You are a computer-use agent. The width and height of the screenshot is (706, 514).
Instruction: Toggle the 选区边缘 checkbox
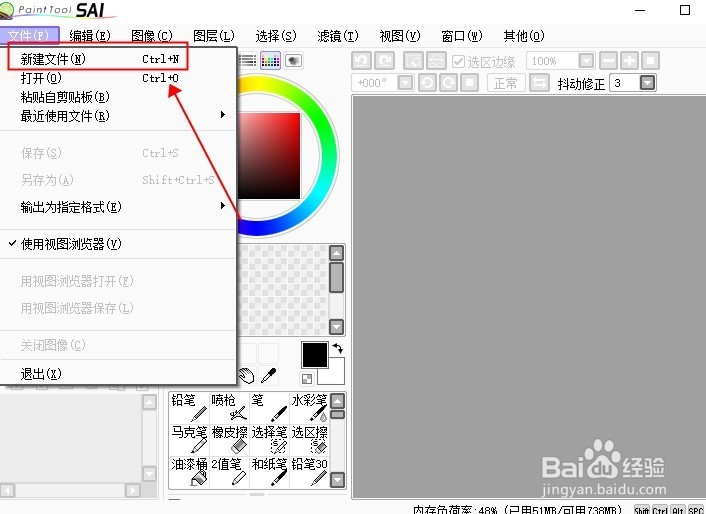pos(458,61)
